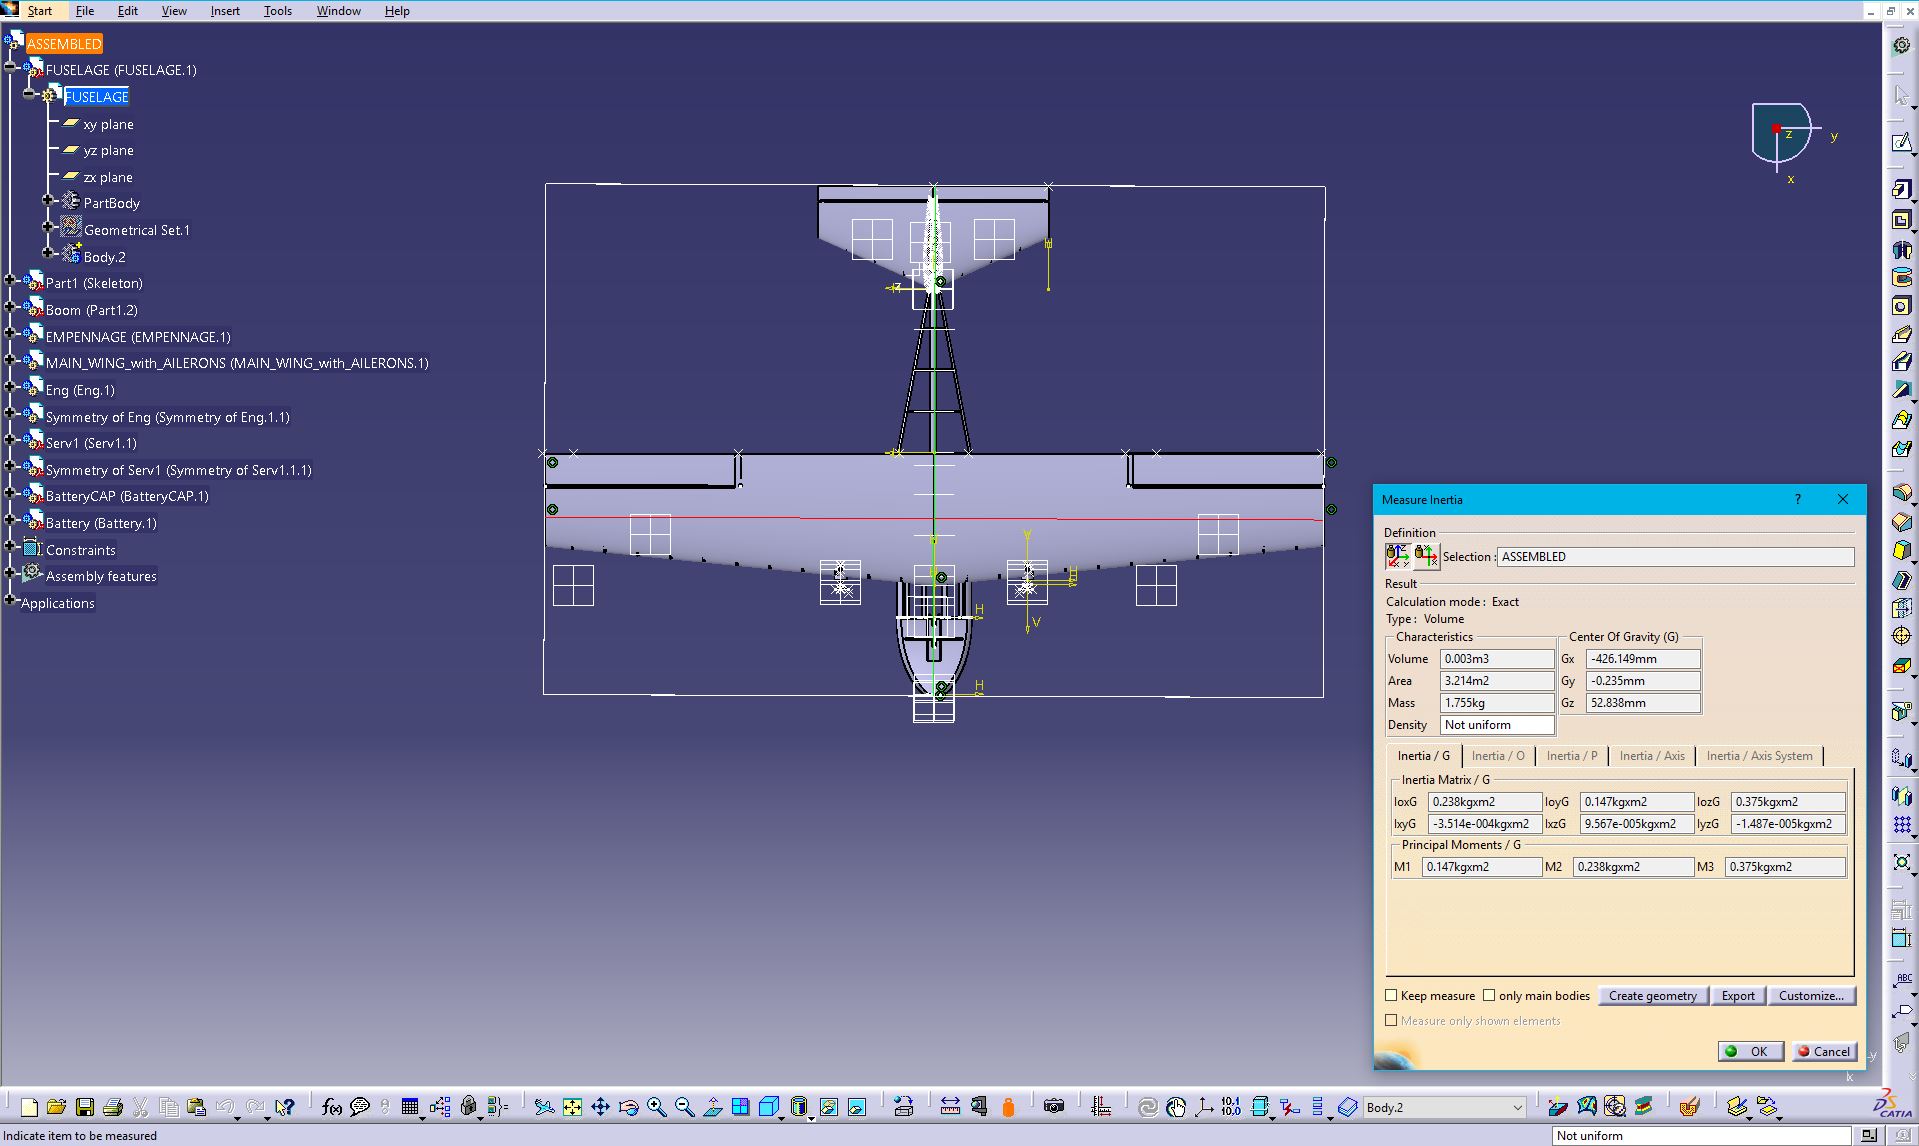Viewport: 1919px width, 1146px height.
Task: Switch to the Inertia / Axis tab
Action: 1652,756
